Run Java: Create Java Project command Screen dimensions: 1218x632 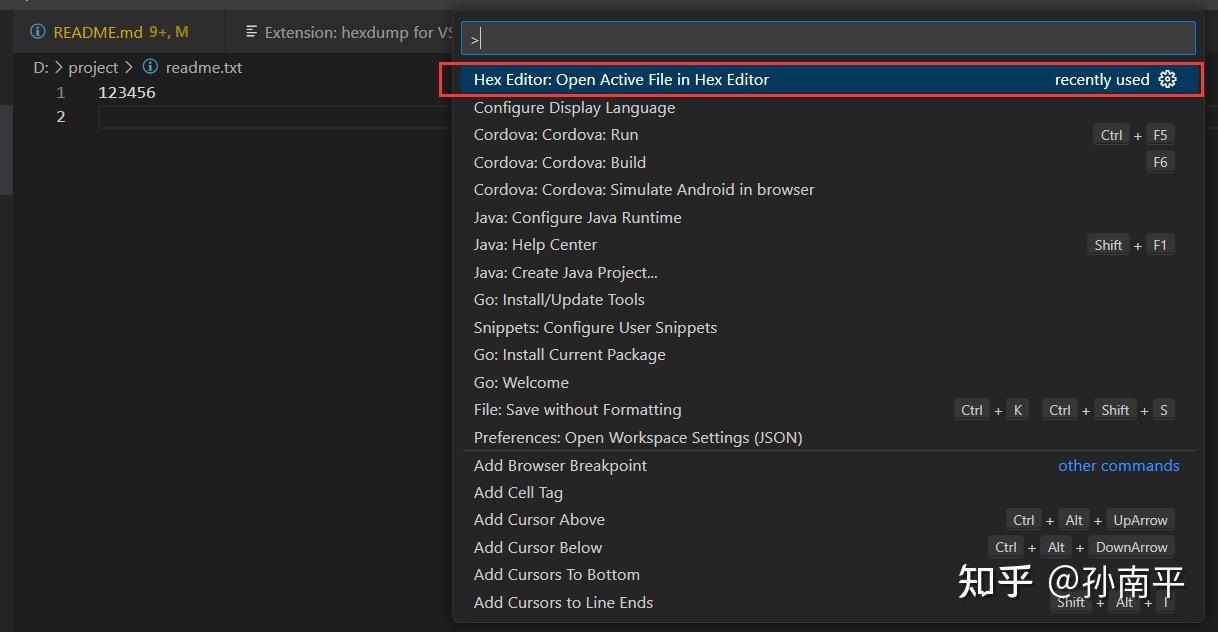[x=565, y=272]
